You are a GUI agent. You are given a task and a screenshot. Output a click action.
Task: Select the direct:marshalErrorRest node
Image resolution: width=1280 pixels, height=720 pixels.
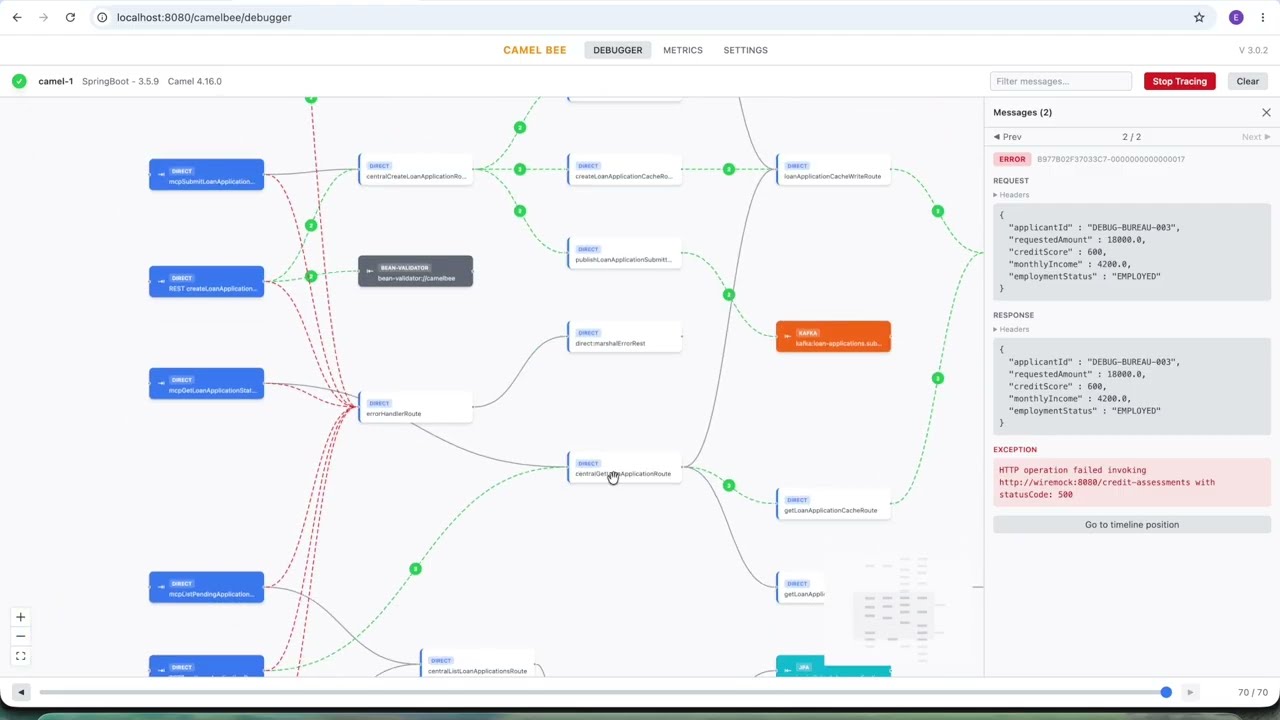click(x=625, y=337)
